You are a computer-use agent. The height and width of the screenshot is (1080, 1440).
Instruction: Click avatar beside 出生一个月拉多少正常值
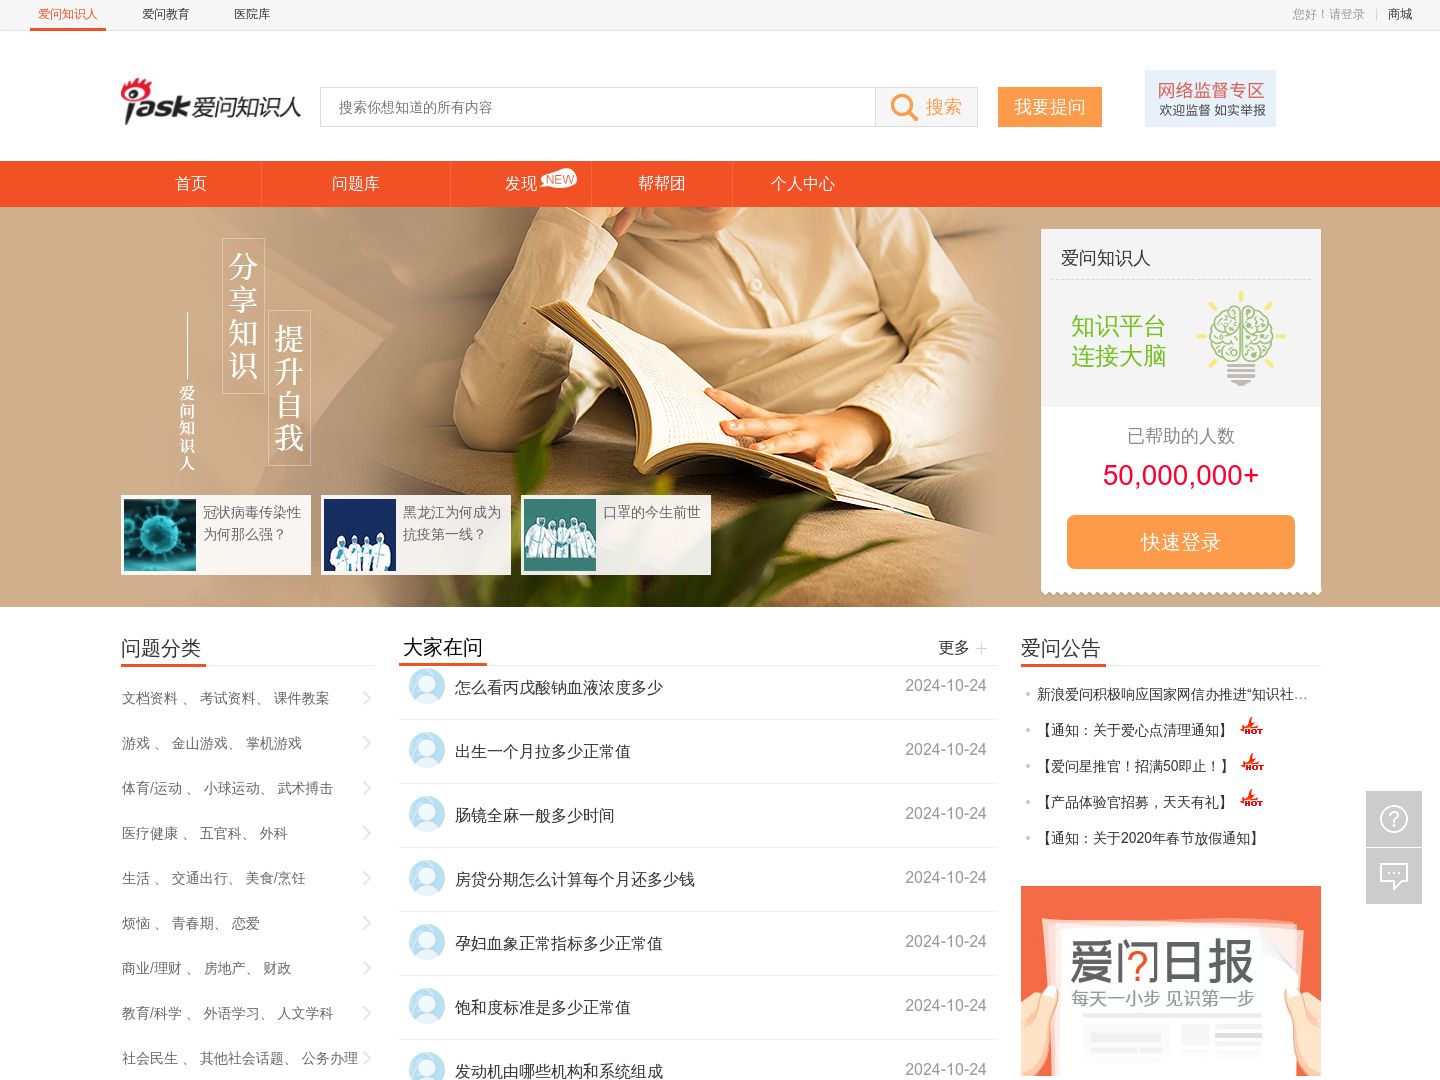coord(427,750)
